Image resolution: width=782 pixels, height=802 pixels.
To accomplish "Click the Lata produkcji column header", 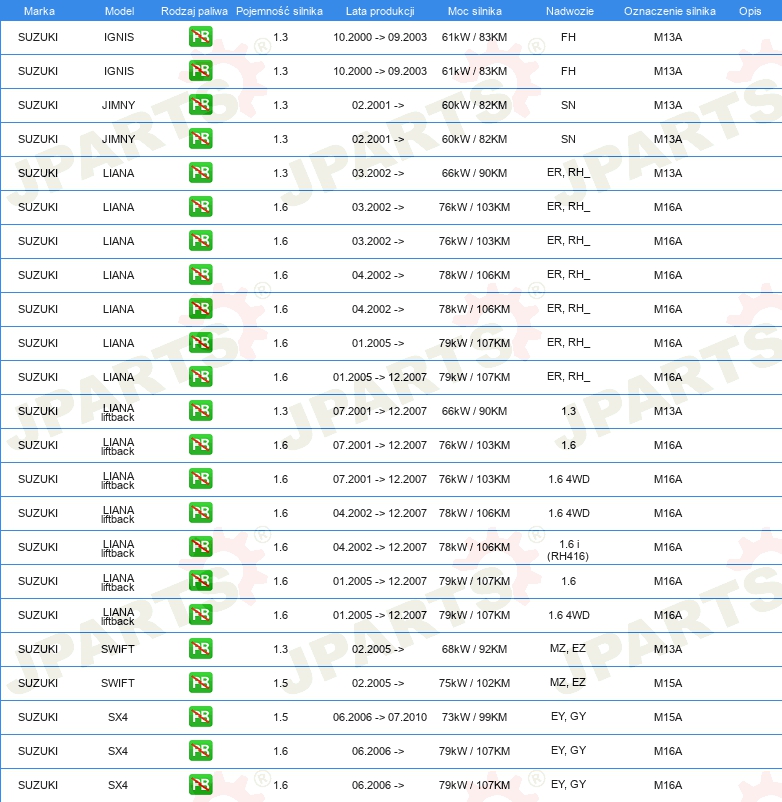I will point(380,11).
